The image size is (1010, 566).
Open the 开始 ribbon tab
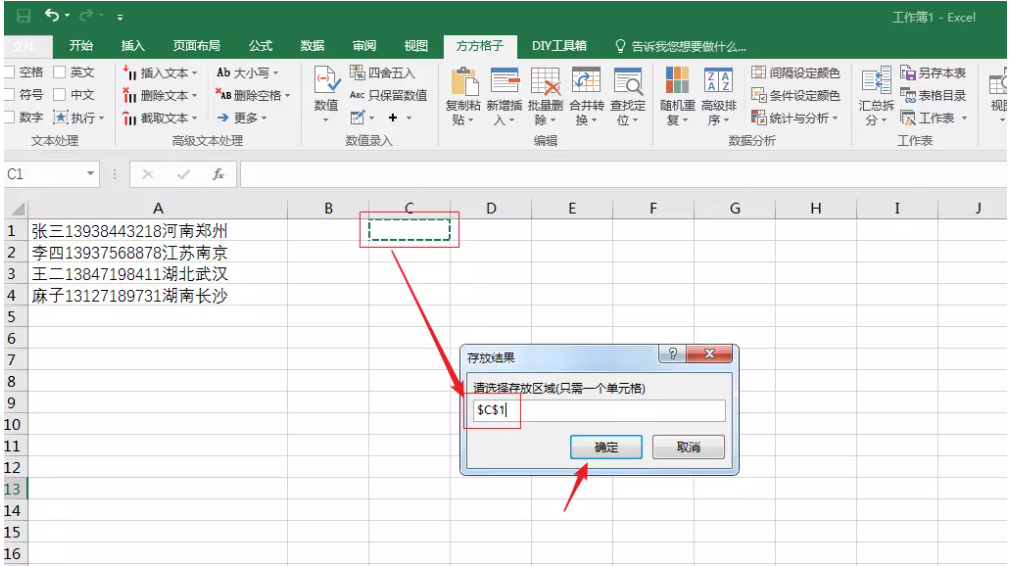pyautogui.click(x=81, y=46)
